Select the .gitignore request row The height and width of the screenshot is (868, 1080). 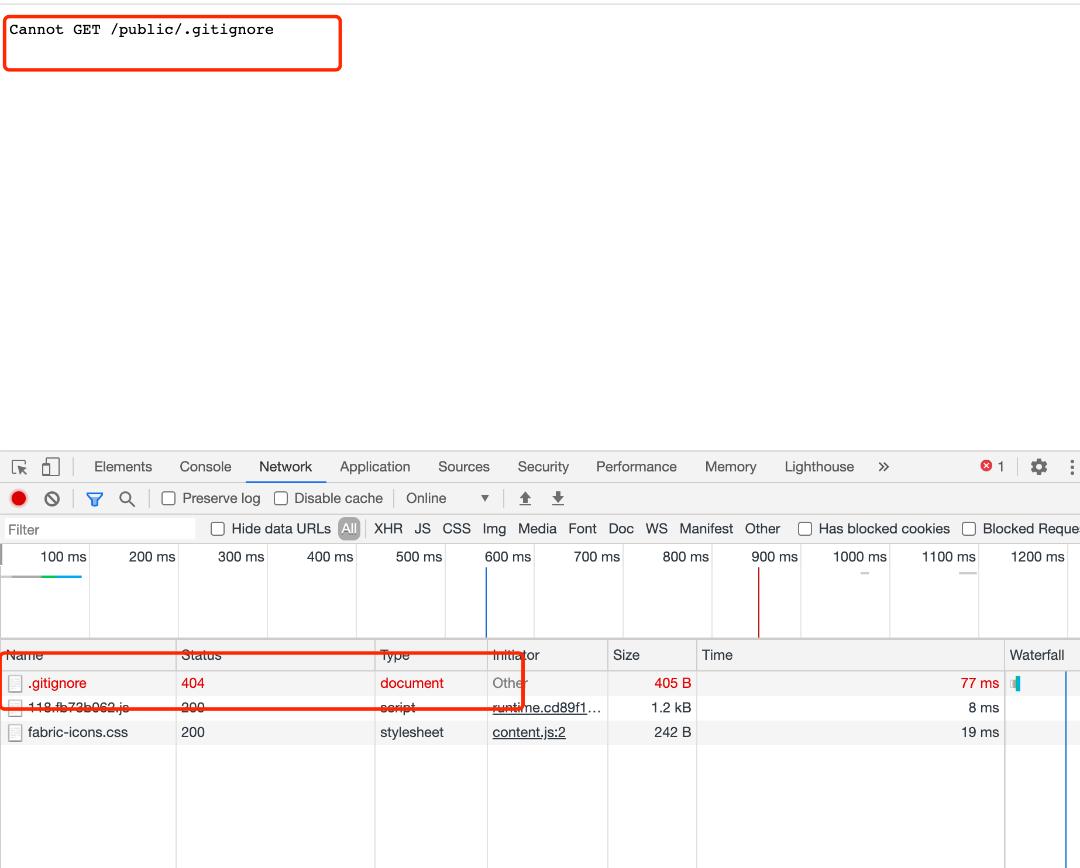[x=57, y=683]
